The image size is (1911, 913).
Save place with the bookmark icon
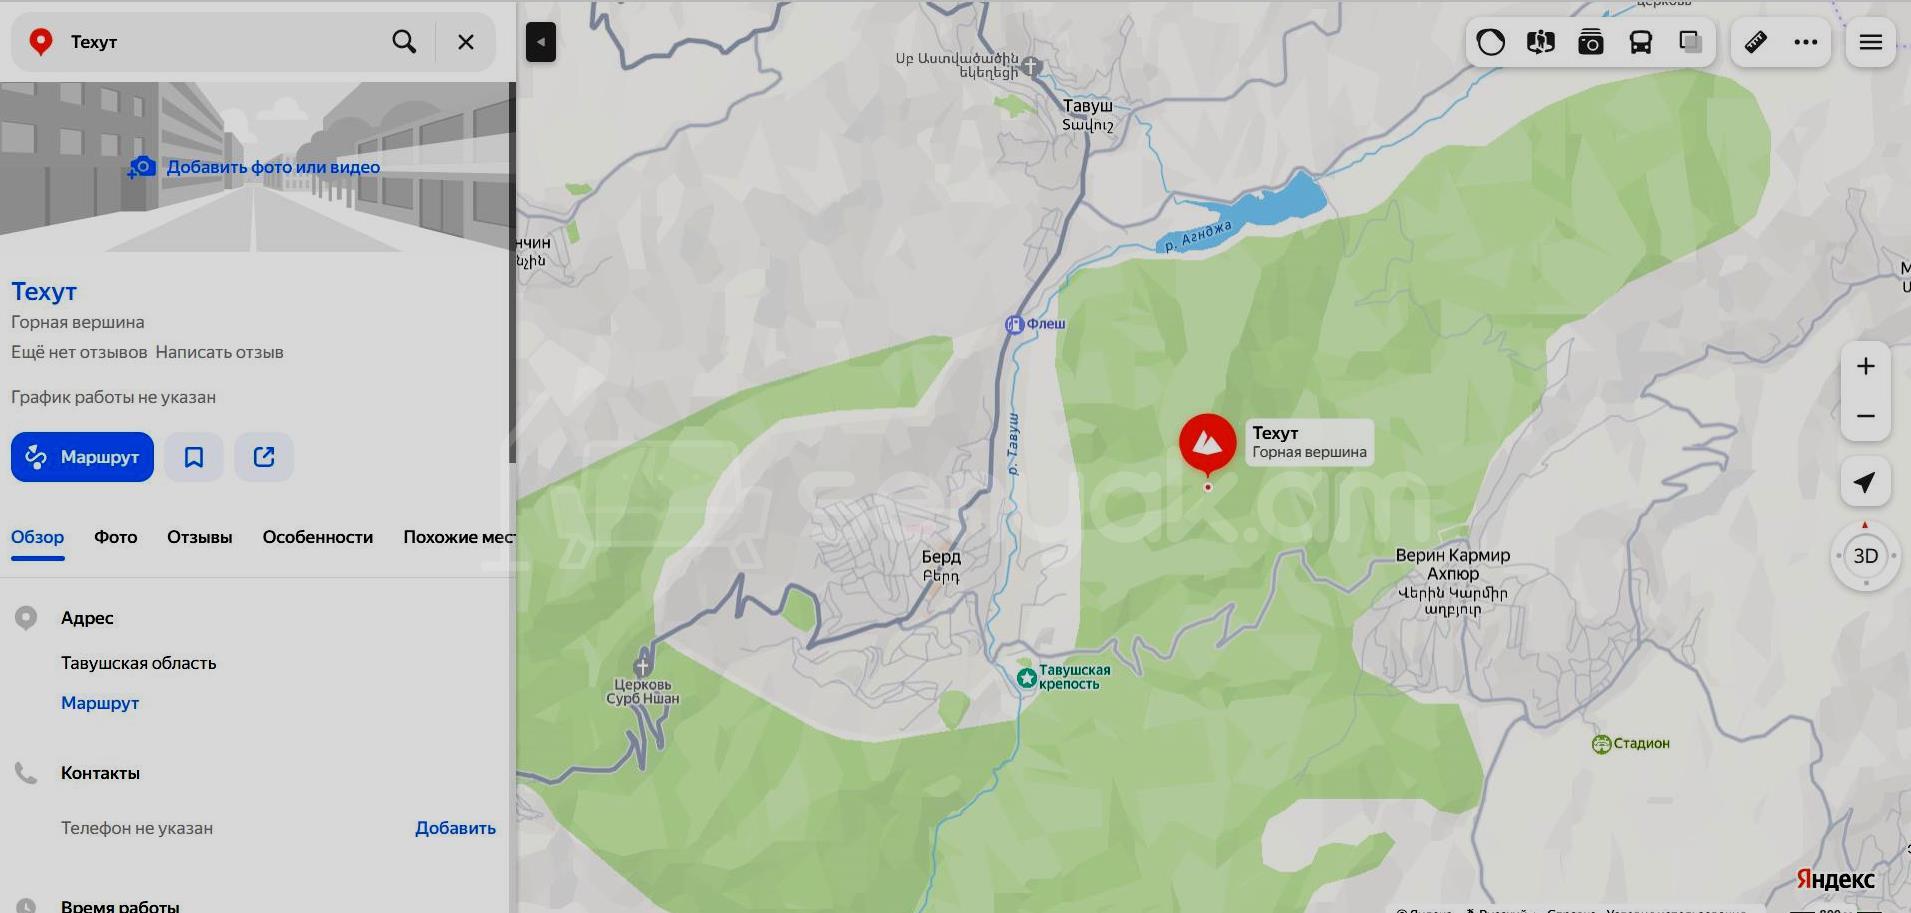point(194,457)
